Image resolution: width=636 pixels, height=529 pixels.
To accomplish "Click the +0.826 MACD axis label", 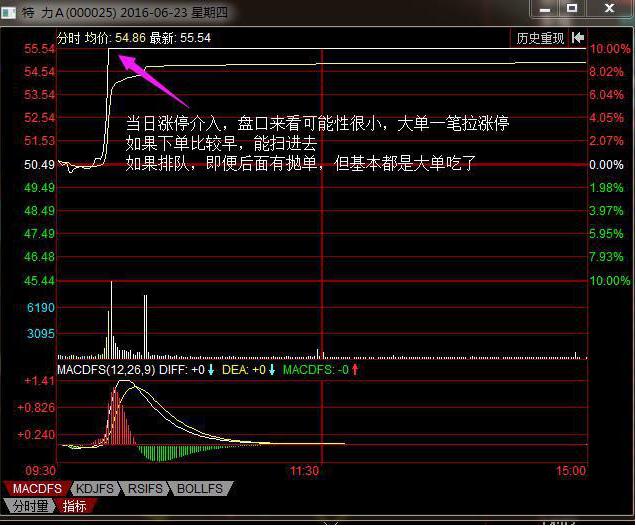I will click(36, 408).
